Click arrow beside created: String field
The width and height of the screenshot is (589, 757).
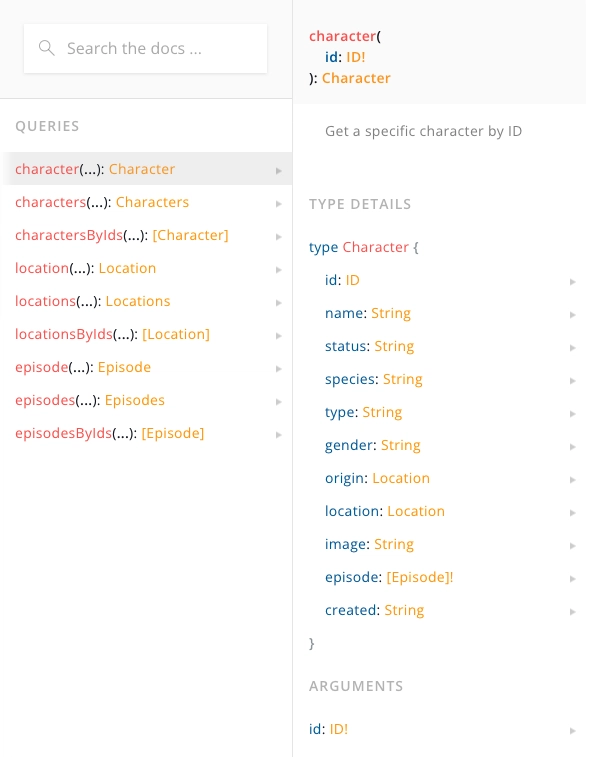click(x=573, y=612)
